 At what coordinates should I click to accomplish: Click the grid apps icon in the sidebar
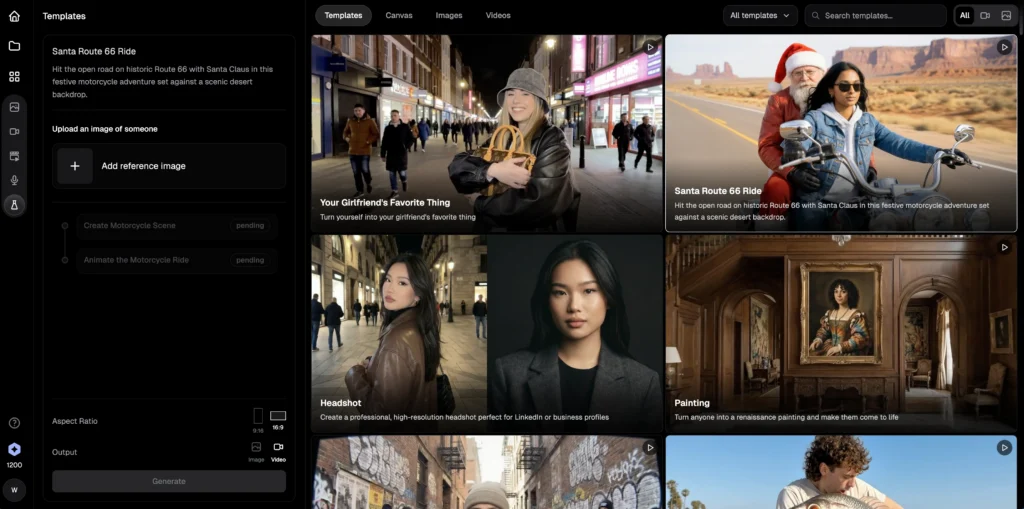pyautogui.click(x=14, y=76)
